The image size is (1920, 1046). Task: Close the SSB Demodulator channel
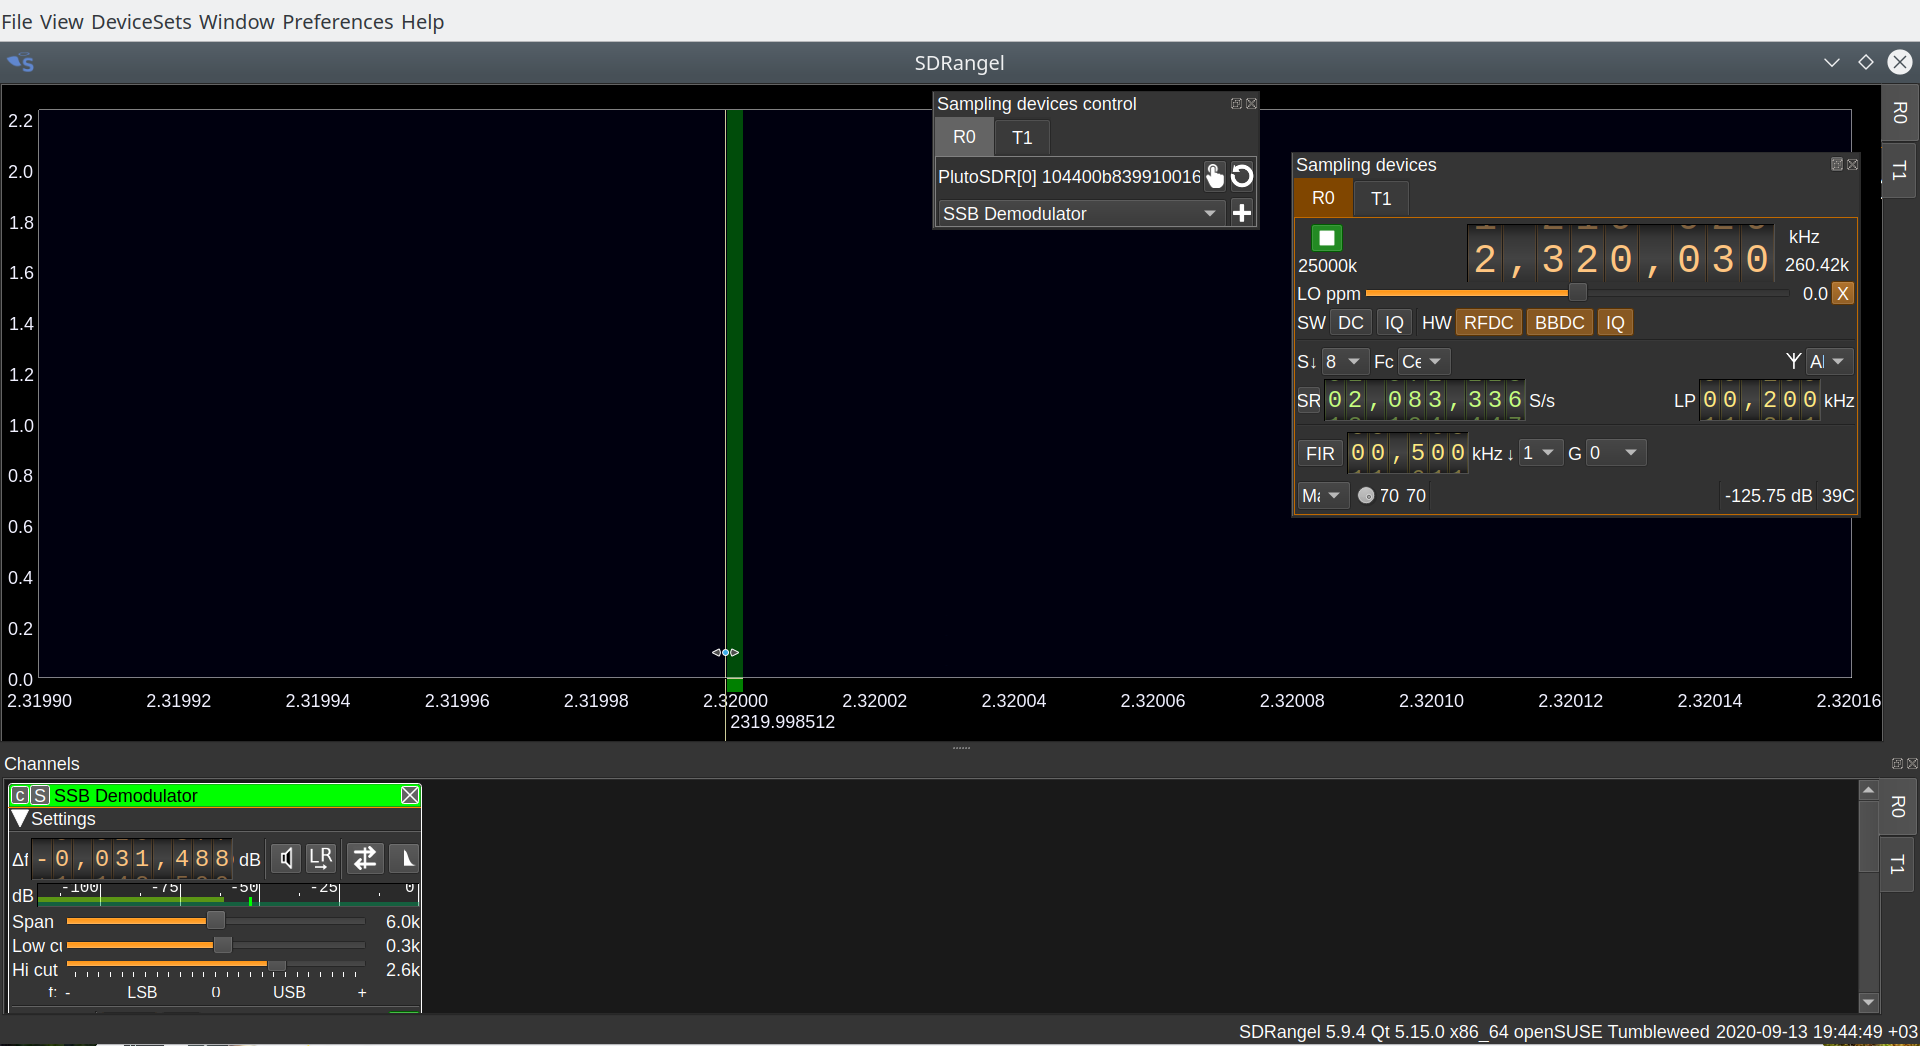(x=410, y=795)
